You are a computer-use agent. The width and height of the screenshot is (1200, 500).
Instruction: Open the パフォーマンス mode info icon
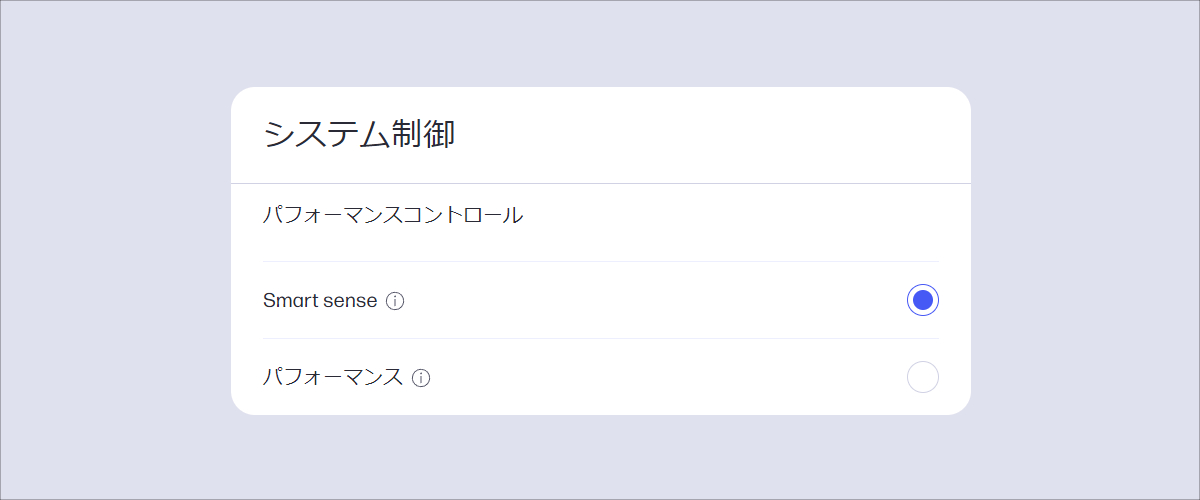[421, 378]
